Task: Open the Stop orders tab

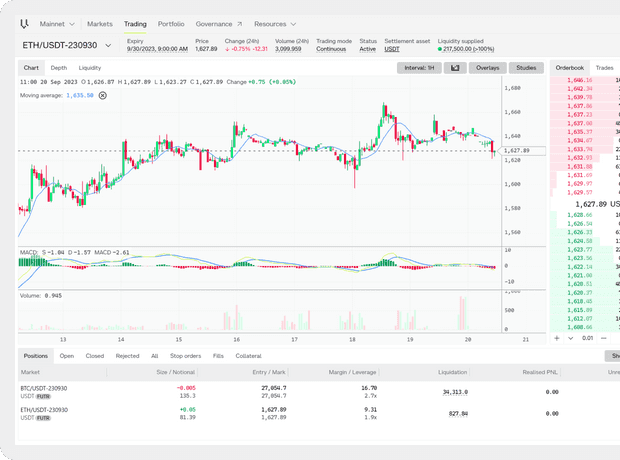Action: [184, 356]
